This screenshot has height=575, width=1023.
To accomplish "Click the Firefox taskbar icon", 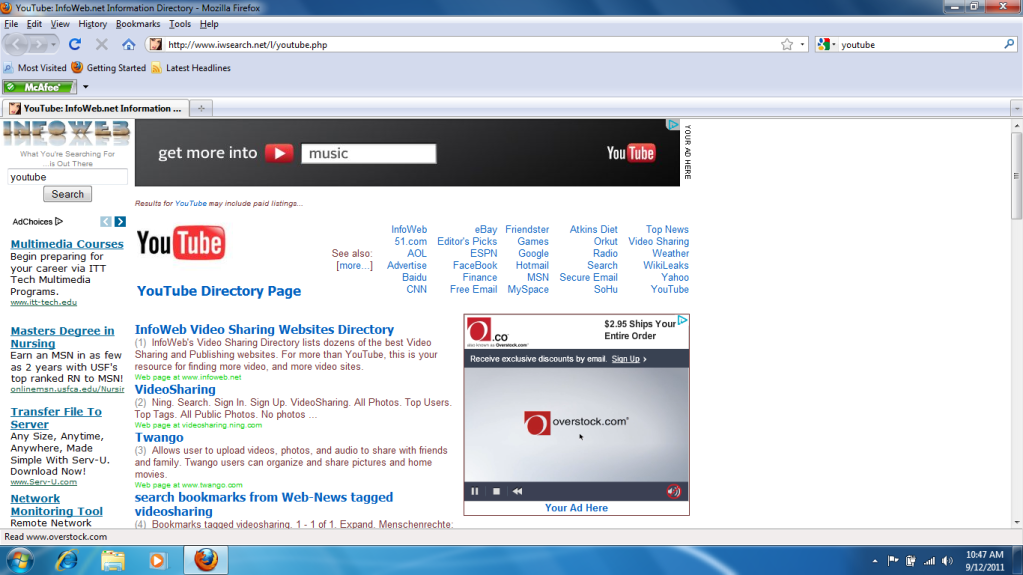I will click(206, 561).
